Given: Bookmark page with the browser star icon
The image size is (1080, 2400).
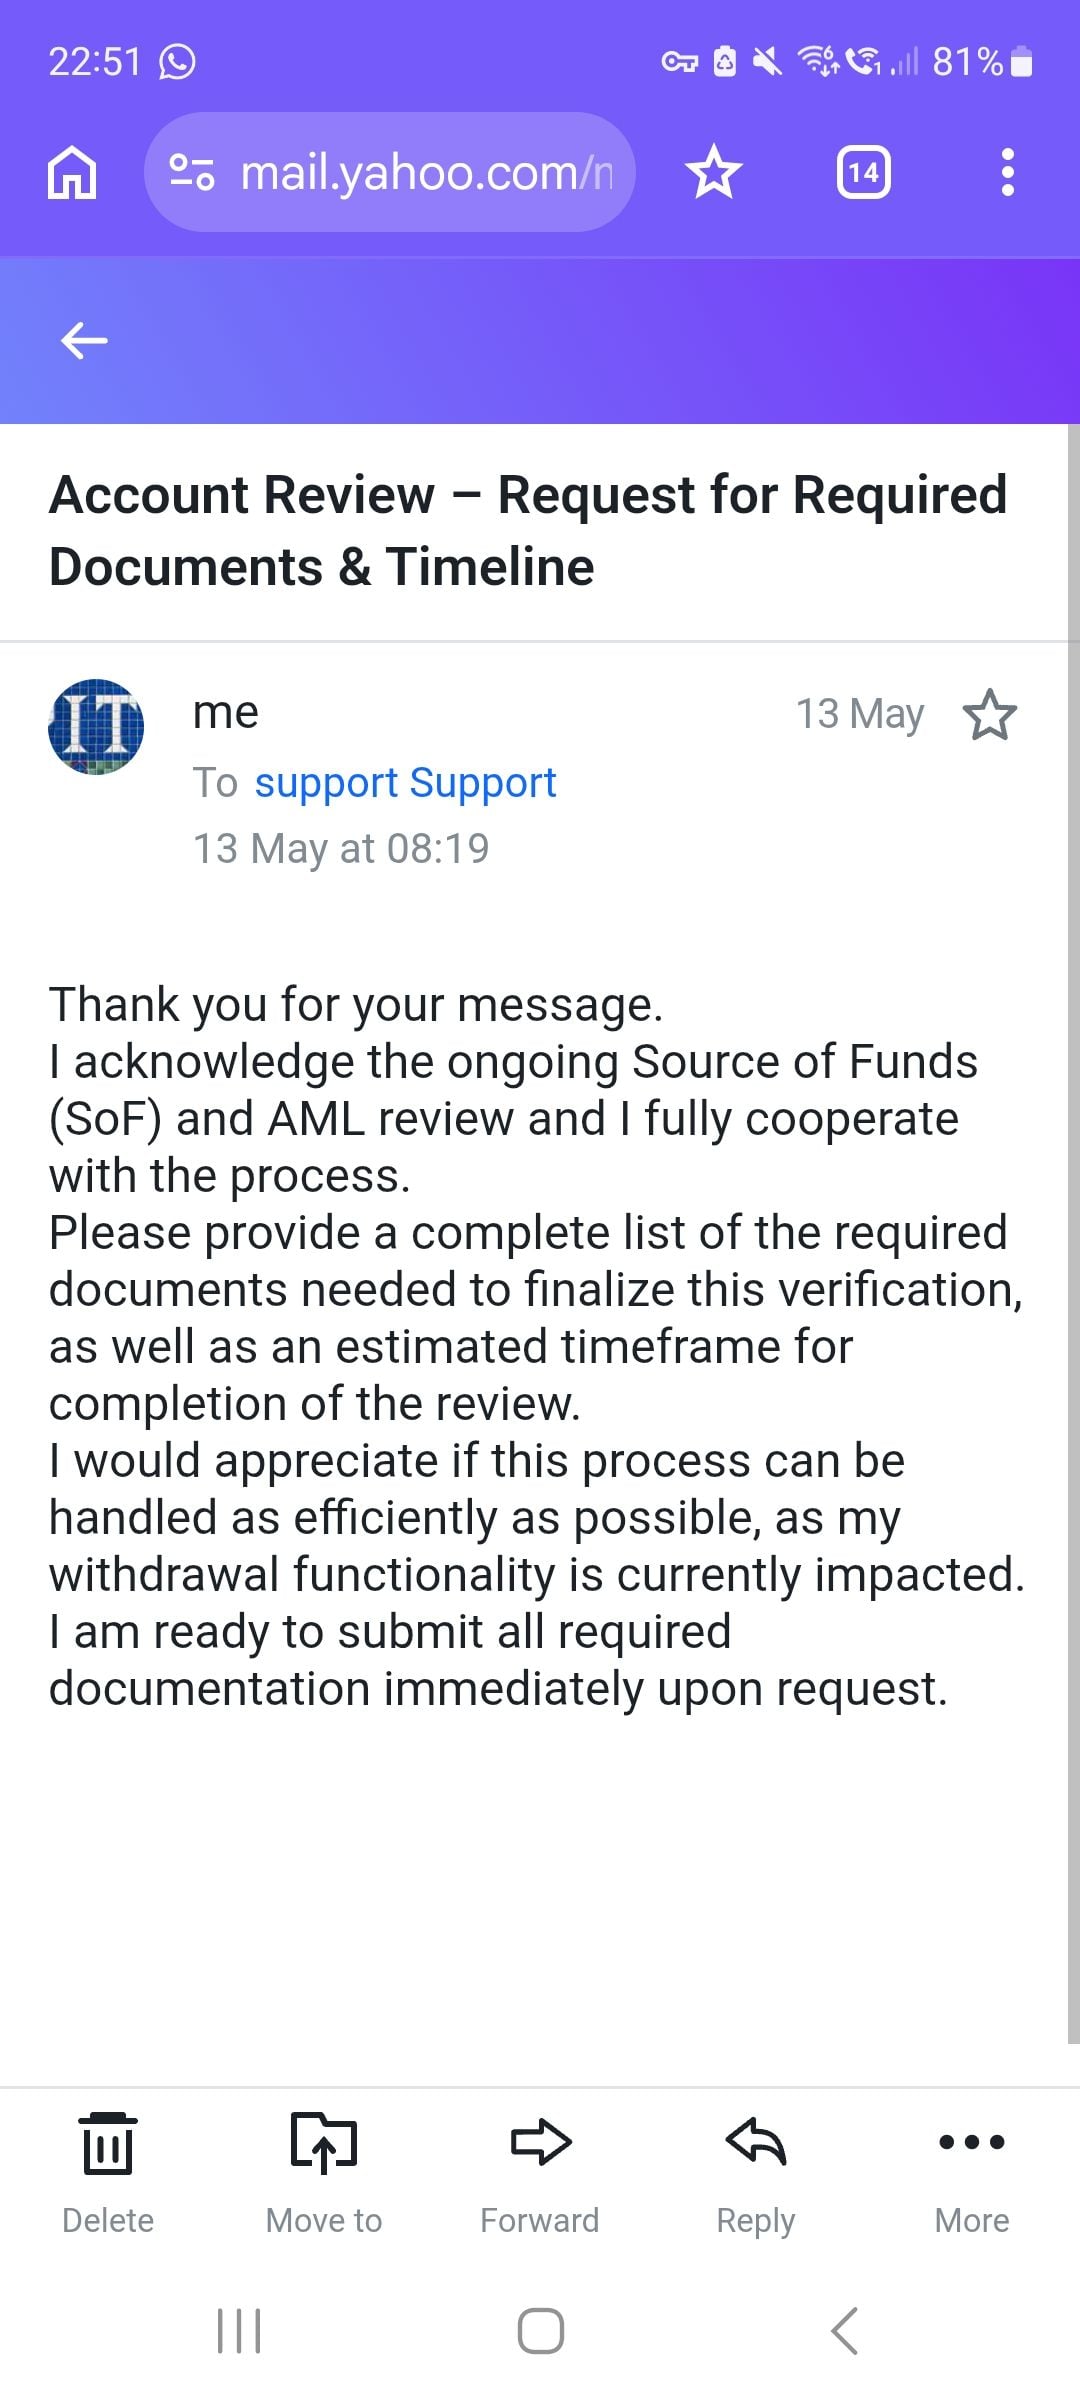Looking at the screenshot, I should tap(714, 172).
